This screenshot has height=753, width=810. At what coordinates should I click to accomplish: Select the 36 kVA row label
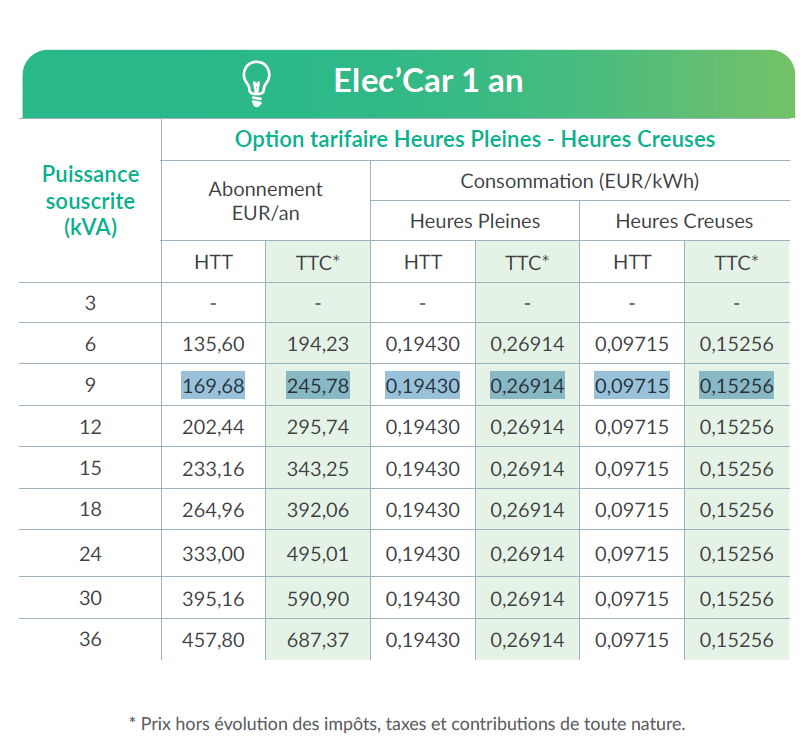[x=90, y=639]
